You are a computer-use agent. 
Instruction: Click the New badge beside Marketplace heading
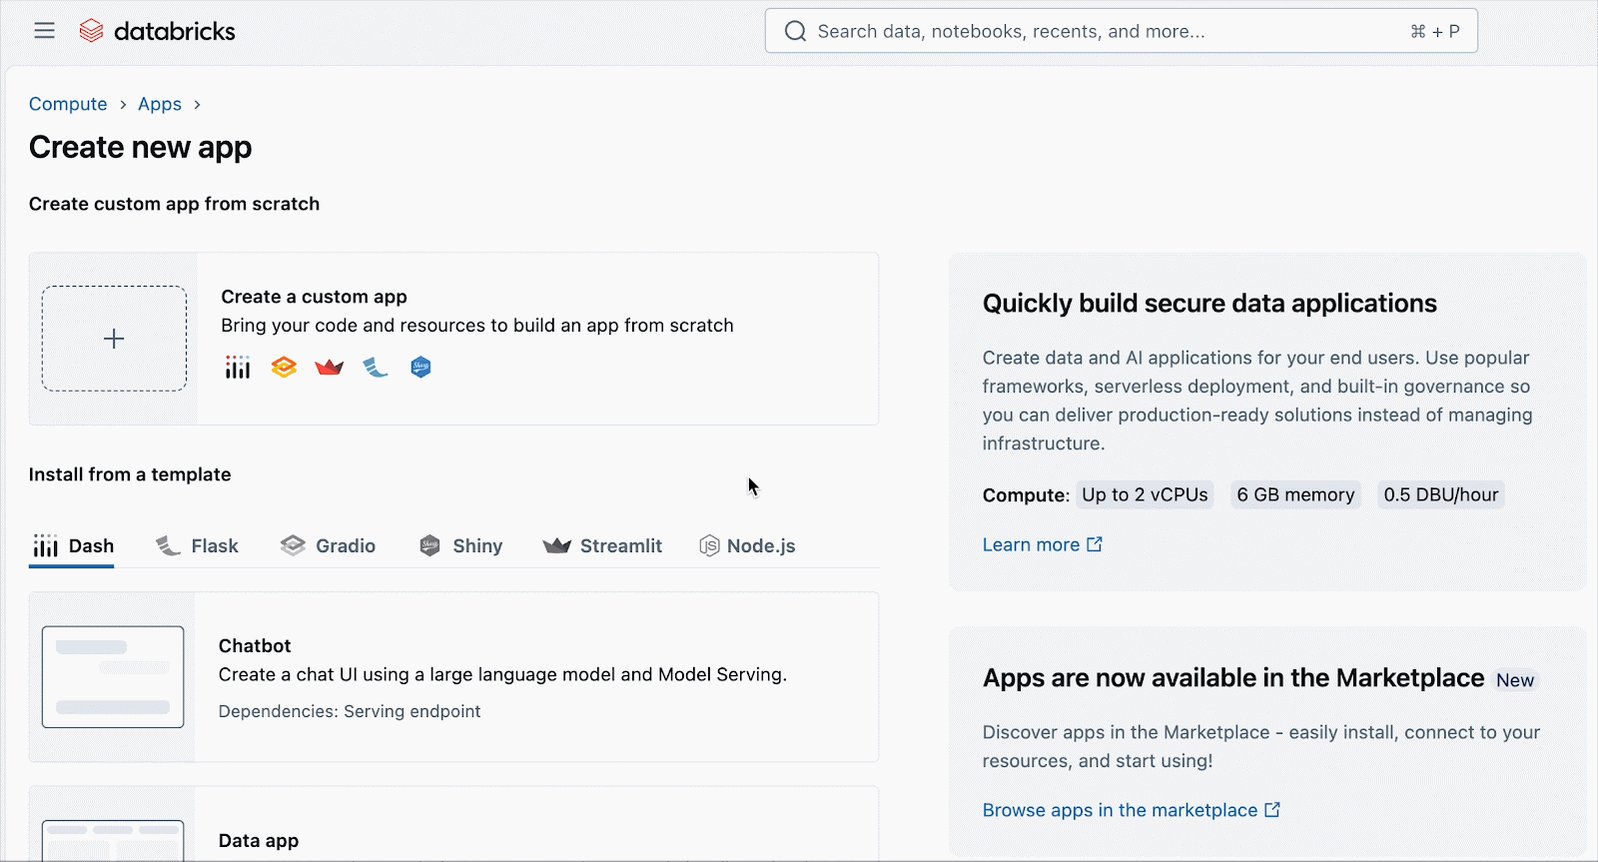point(1515,680)
